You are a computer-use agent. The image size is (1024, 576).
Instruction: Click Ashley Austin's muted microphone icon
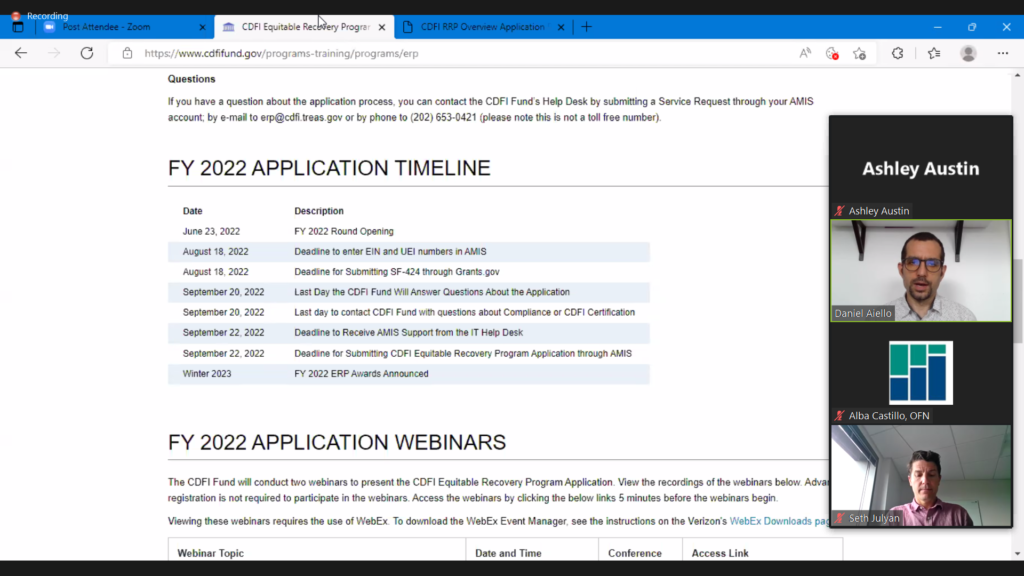840,211
